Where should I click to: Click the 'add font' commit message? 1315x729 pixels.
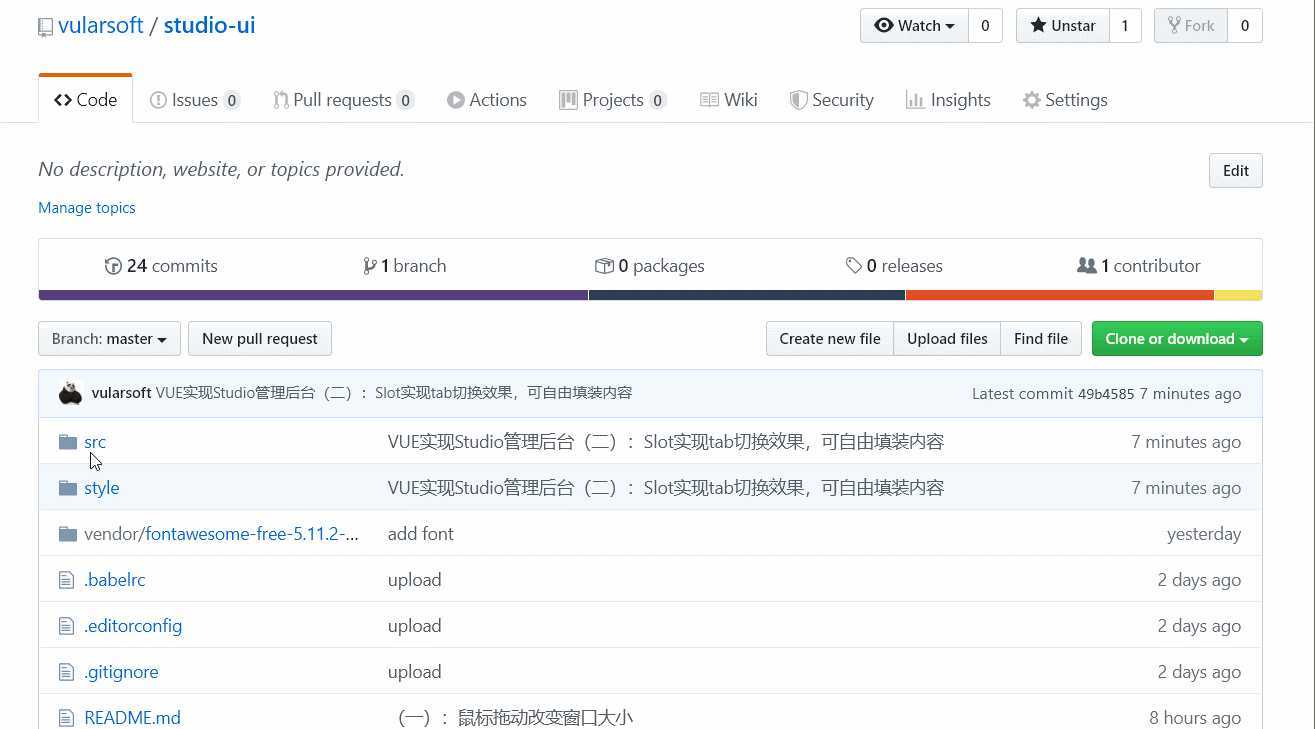(x=421, y=534)
